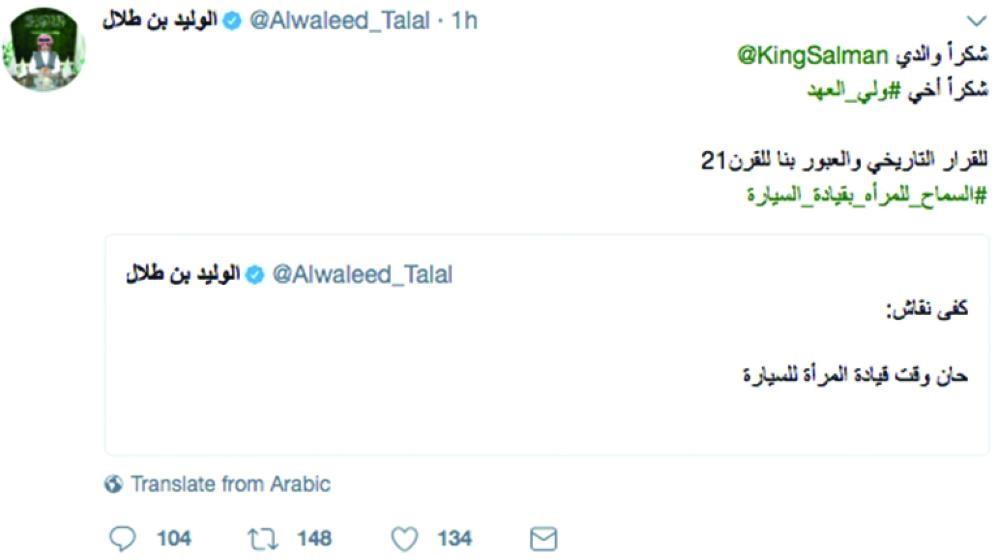Click the globe icon beside Translate

point(114,484)
